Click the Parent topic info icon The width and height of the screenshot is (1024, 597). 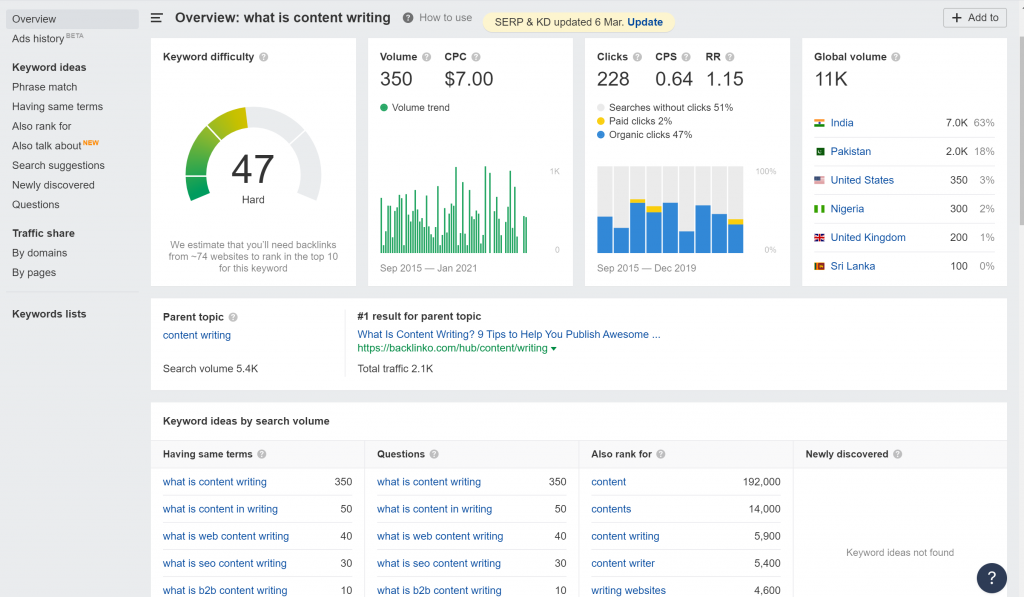(233, 317)
